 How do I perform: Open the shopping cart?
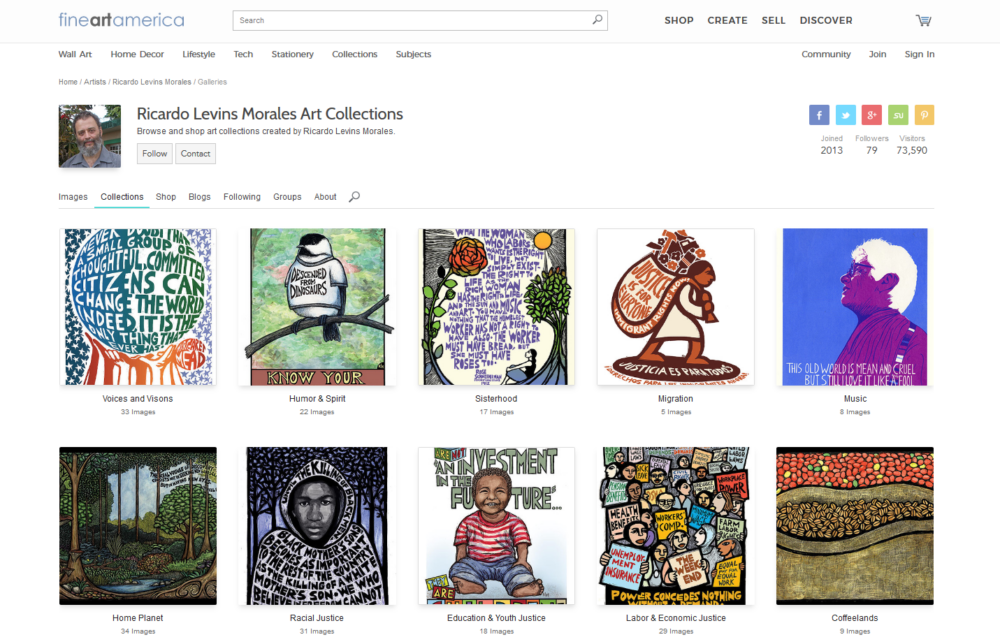923,20
